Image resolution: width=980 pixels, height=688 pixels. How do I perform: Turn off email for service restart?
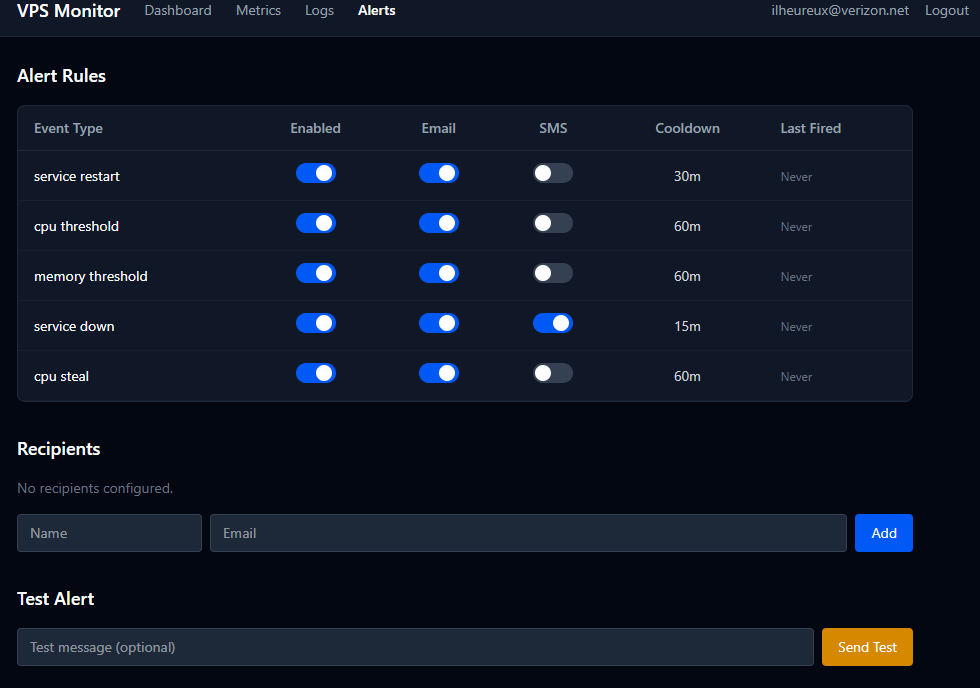click(x=438, y=172)
